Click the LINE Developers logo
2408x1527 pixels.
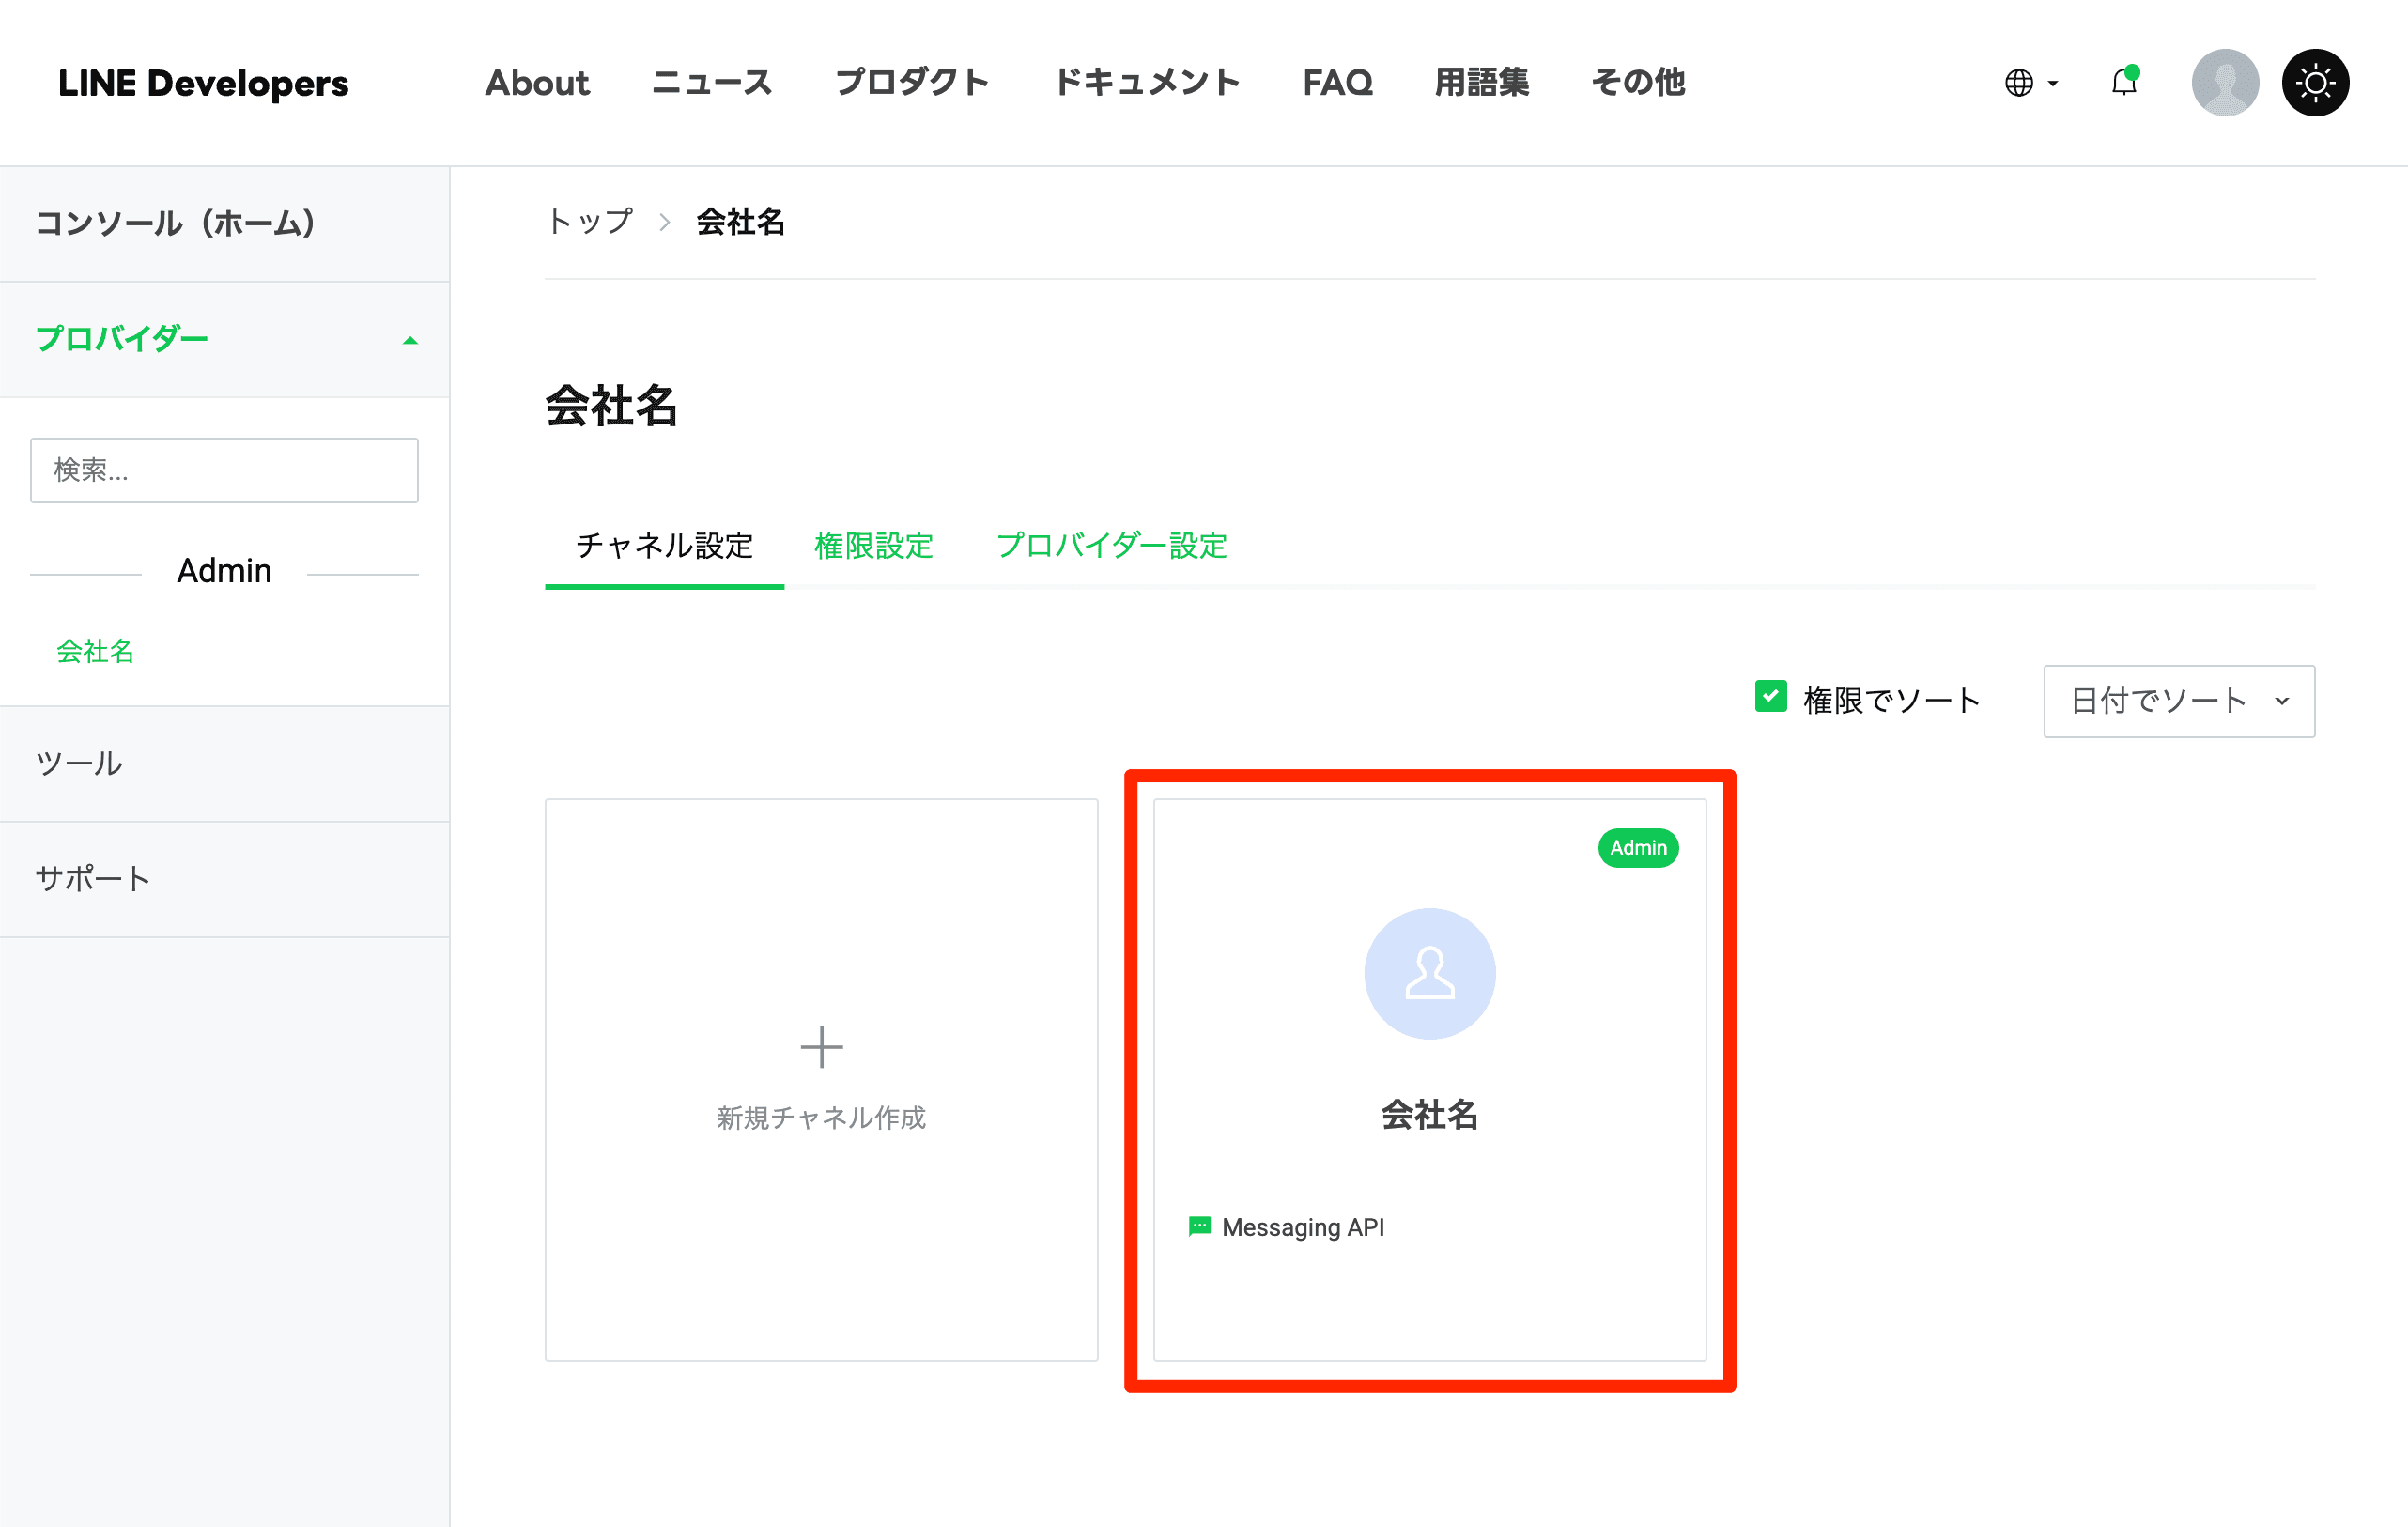coord(203,83)
